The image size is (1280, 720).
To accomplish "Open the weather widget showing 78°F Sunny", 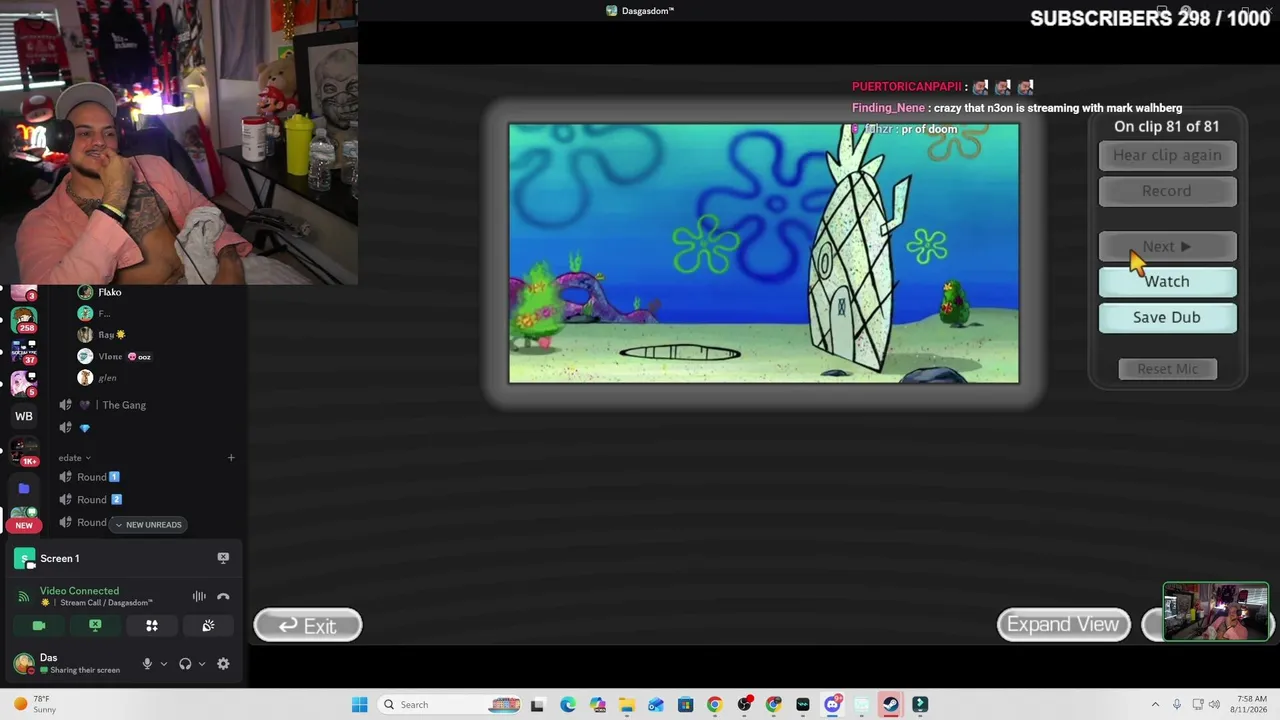I will [x=34, y=704].
